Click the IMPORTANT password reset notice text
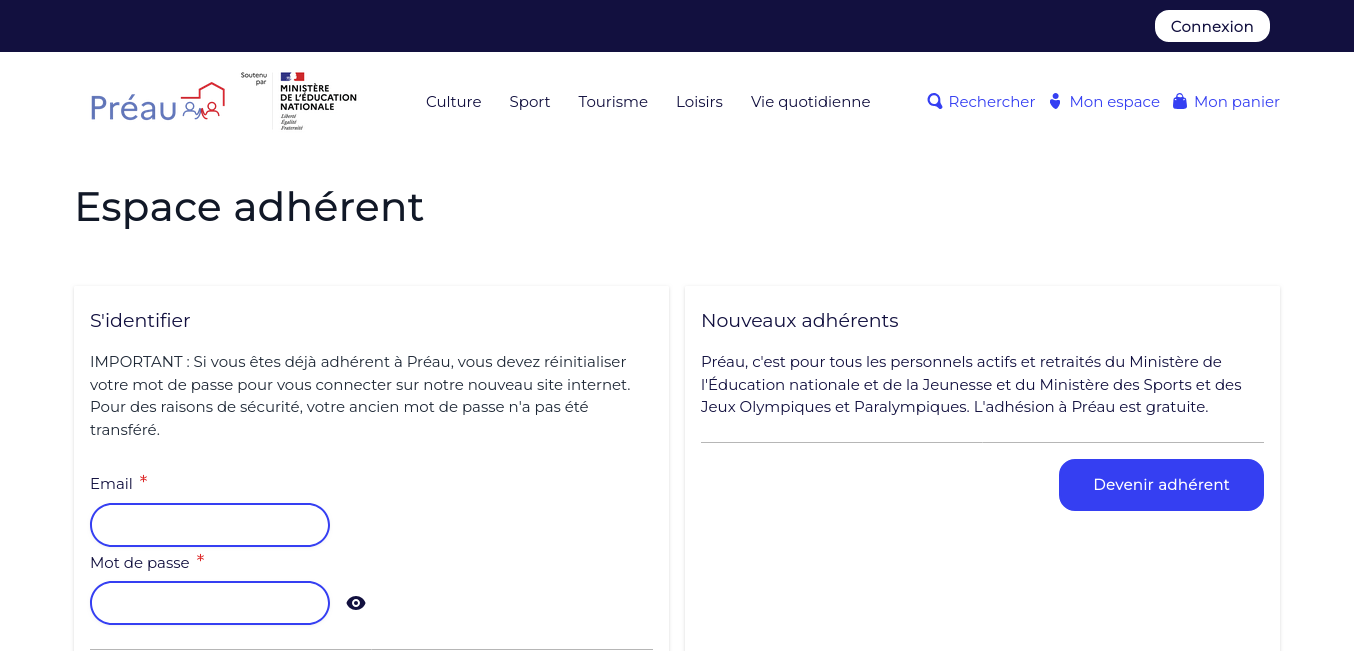 (x=360, y=396)
